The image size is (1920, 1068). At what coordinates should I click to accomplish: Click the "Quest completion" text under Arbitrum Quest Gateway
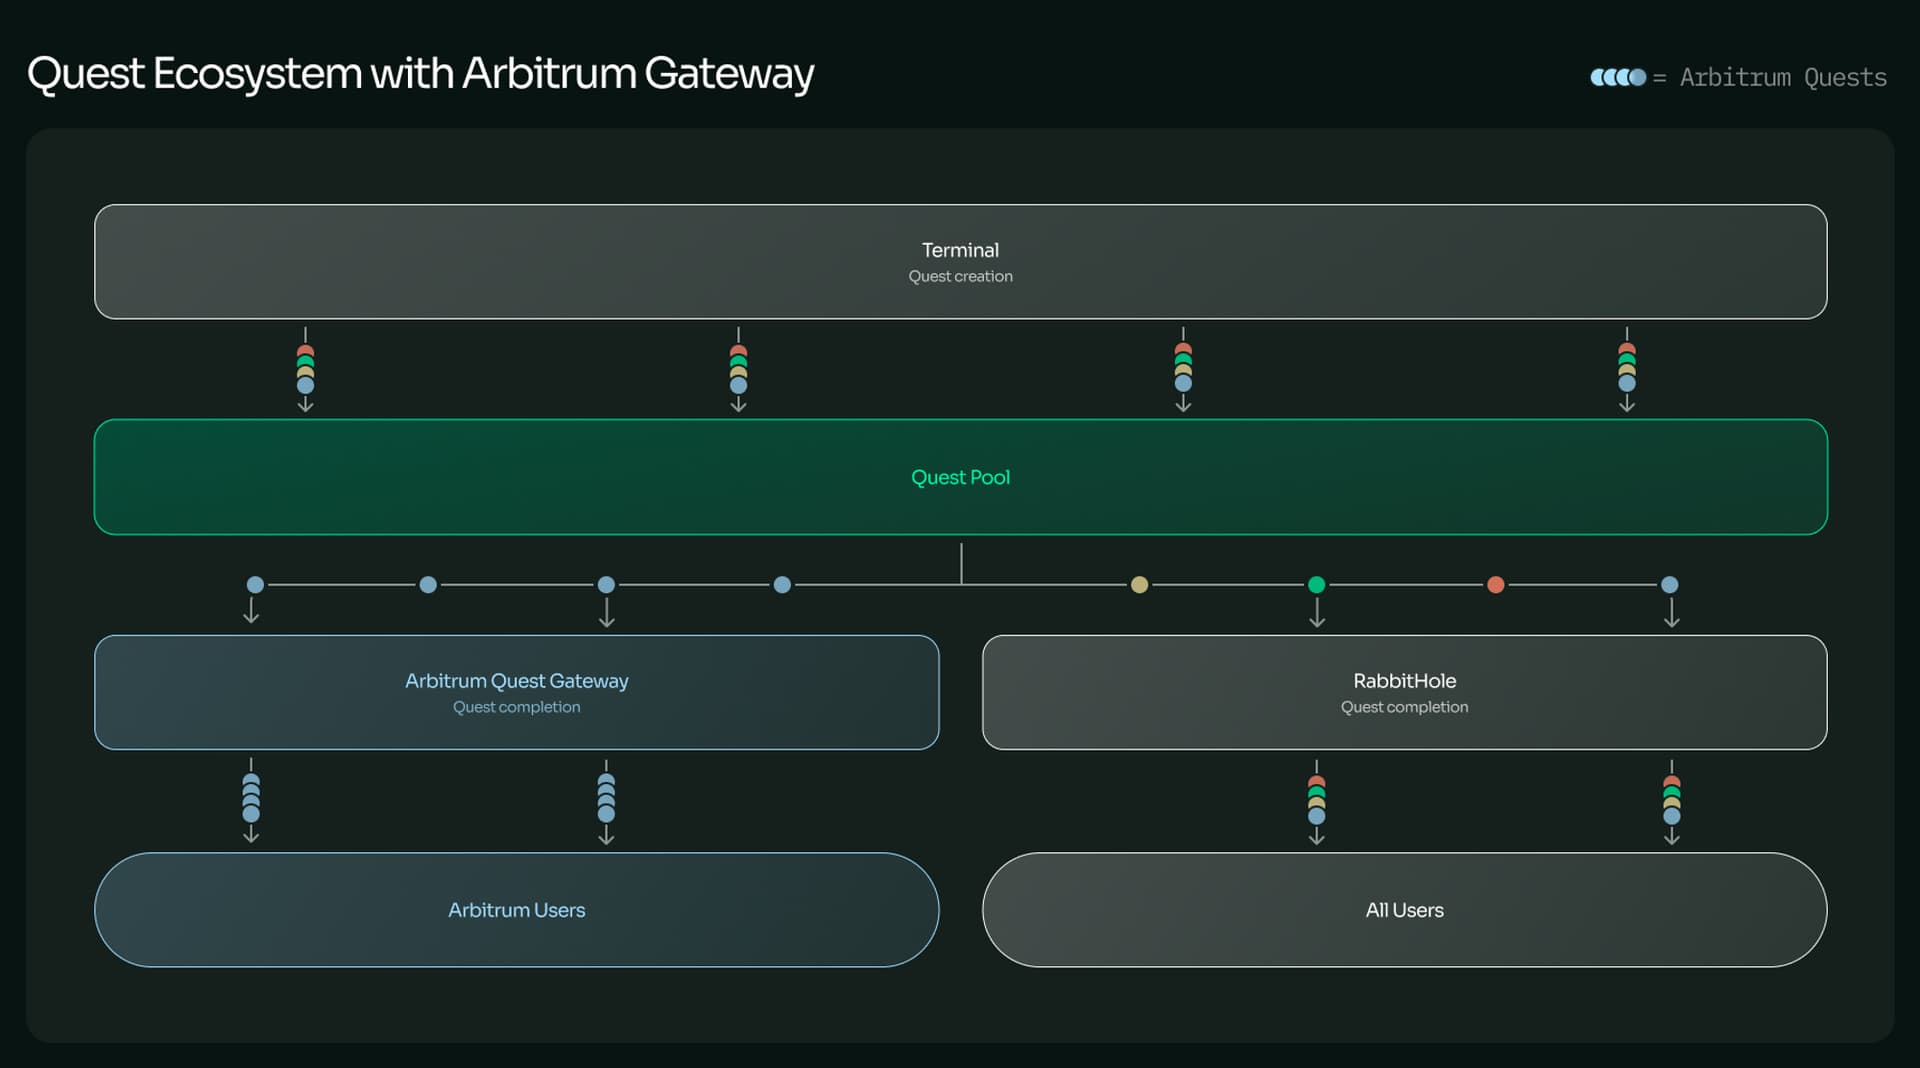coord(516,707)
